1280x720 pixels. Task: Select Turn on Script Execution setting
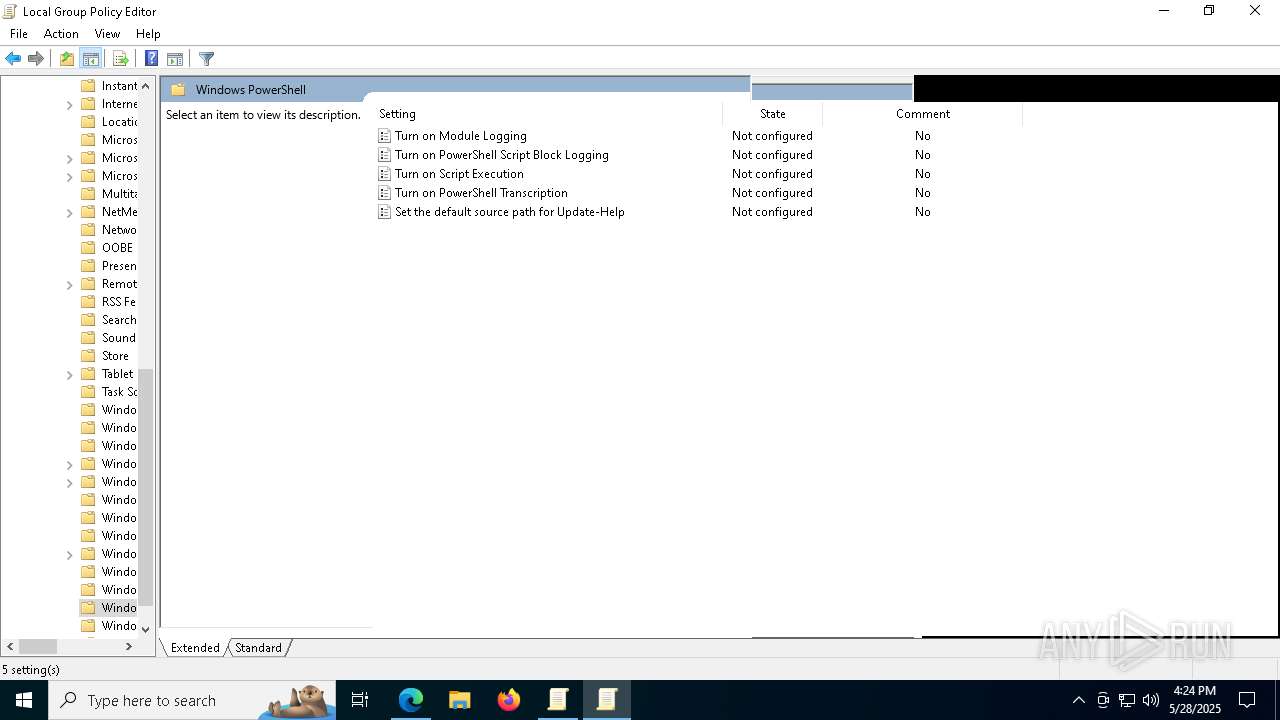click(x=459, y=174)
